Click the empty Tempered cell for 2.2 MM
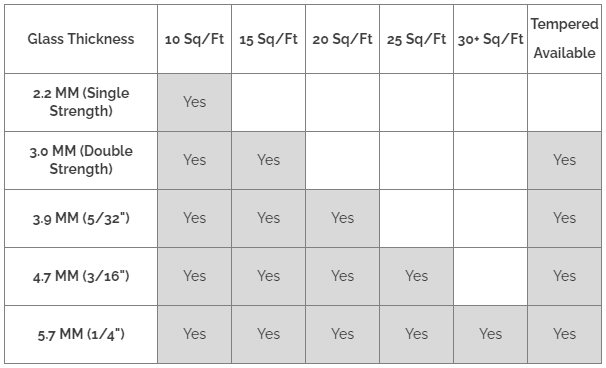The width and height of the screenshot is (606, 368). coord(564,102)
